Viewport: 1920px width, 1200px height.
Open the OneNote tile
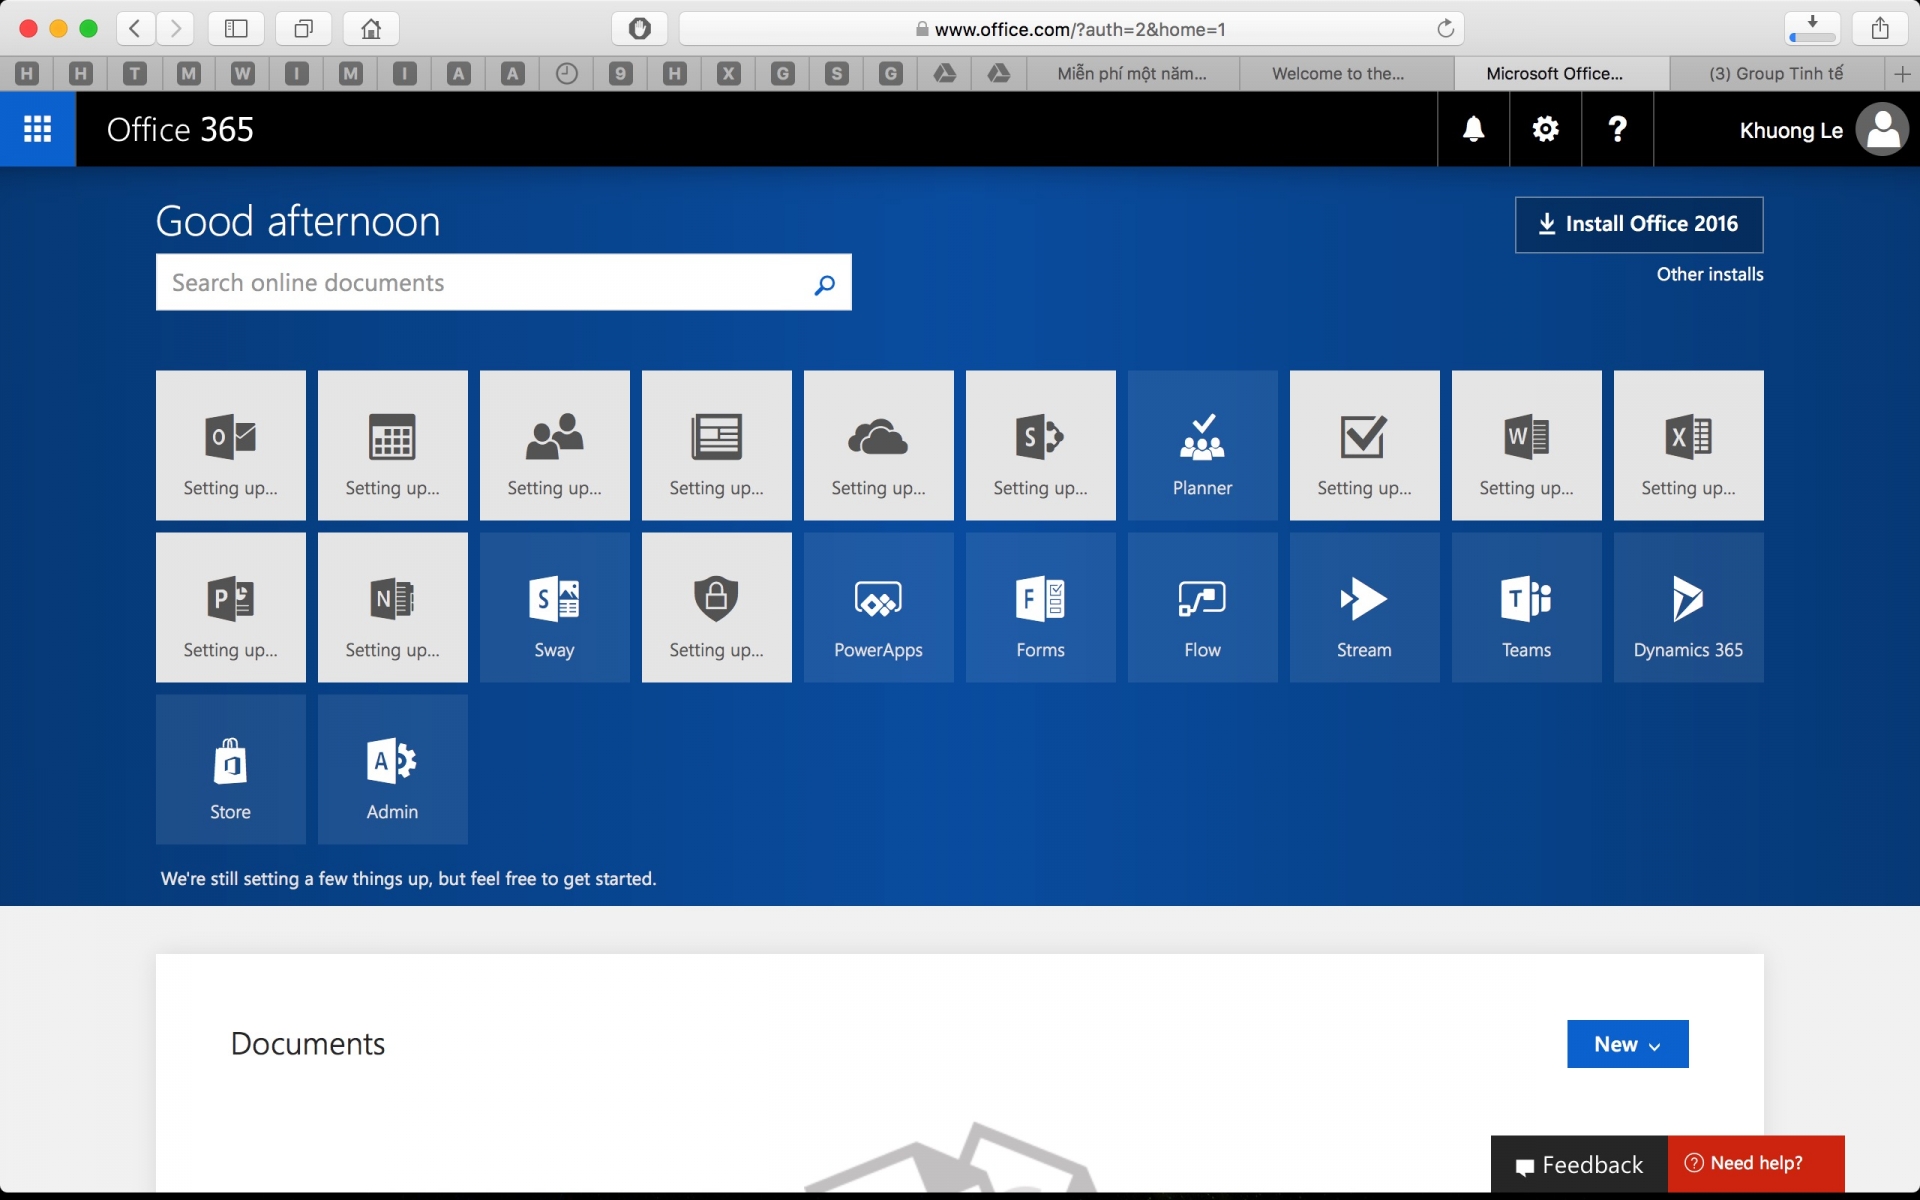393,607
